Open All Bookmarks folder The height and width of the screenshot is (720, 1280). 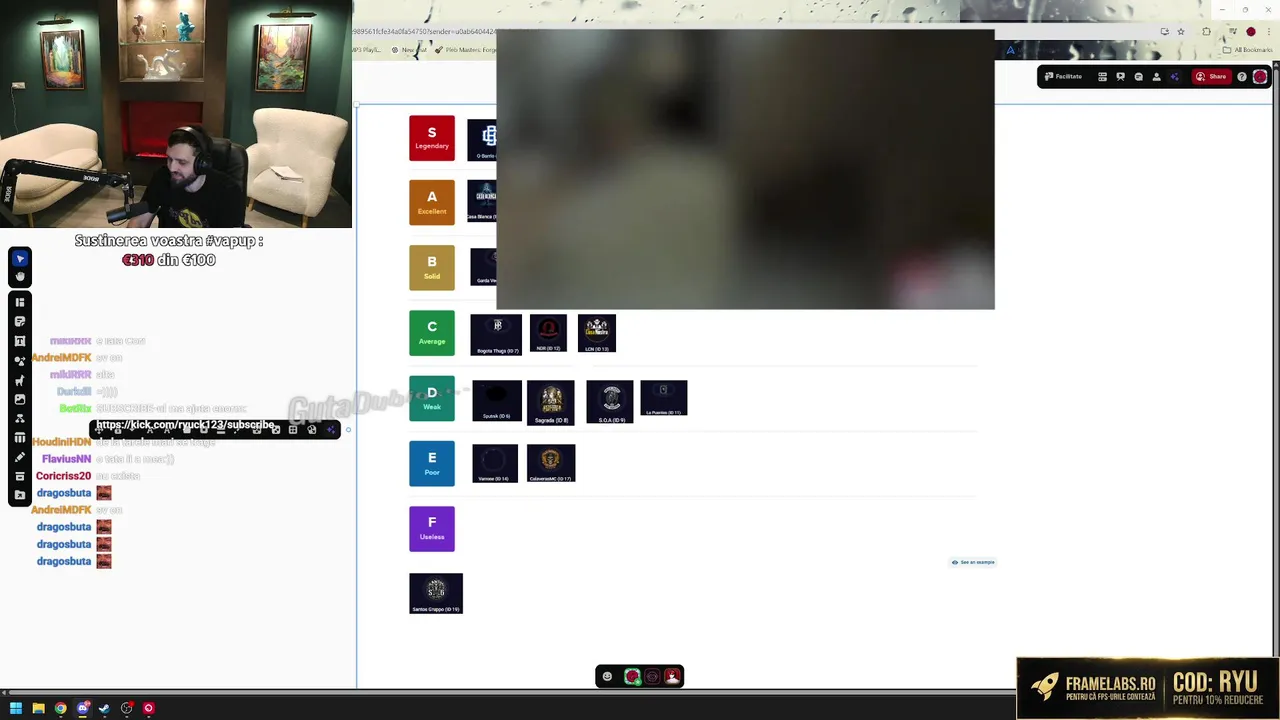pyautogui.click(x=1249, y=50)
